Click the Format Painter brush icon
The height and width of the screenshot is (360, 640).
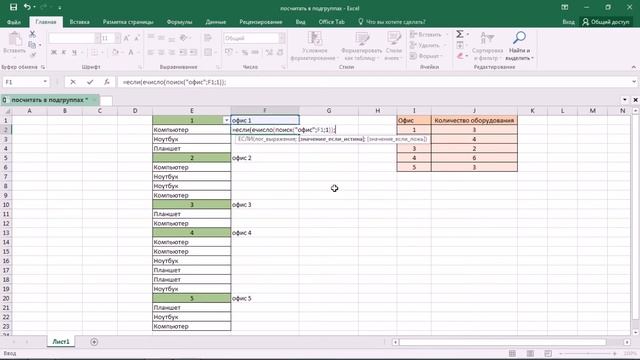[x=32, y=55]
